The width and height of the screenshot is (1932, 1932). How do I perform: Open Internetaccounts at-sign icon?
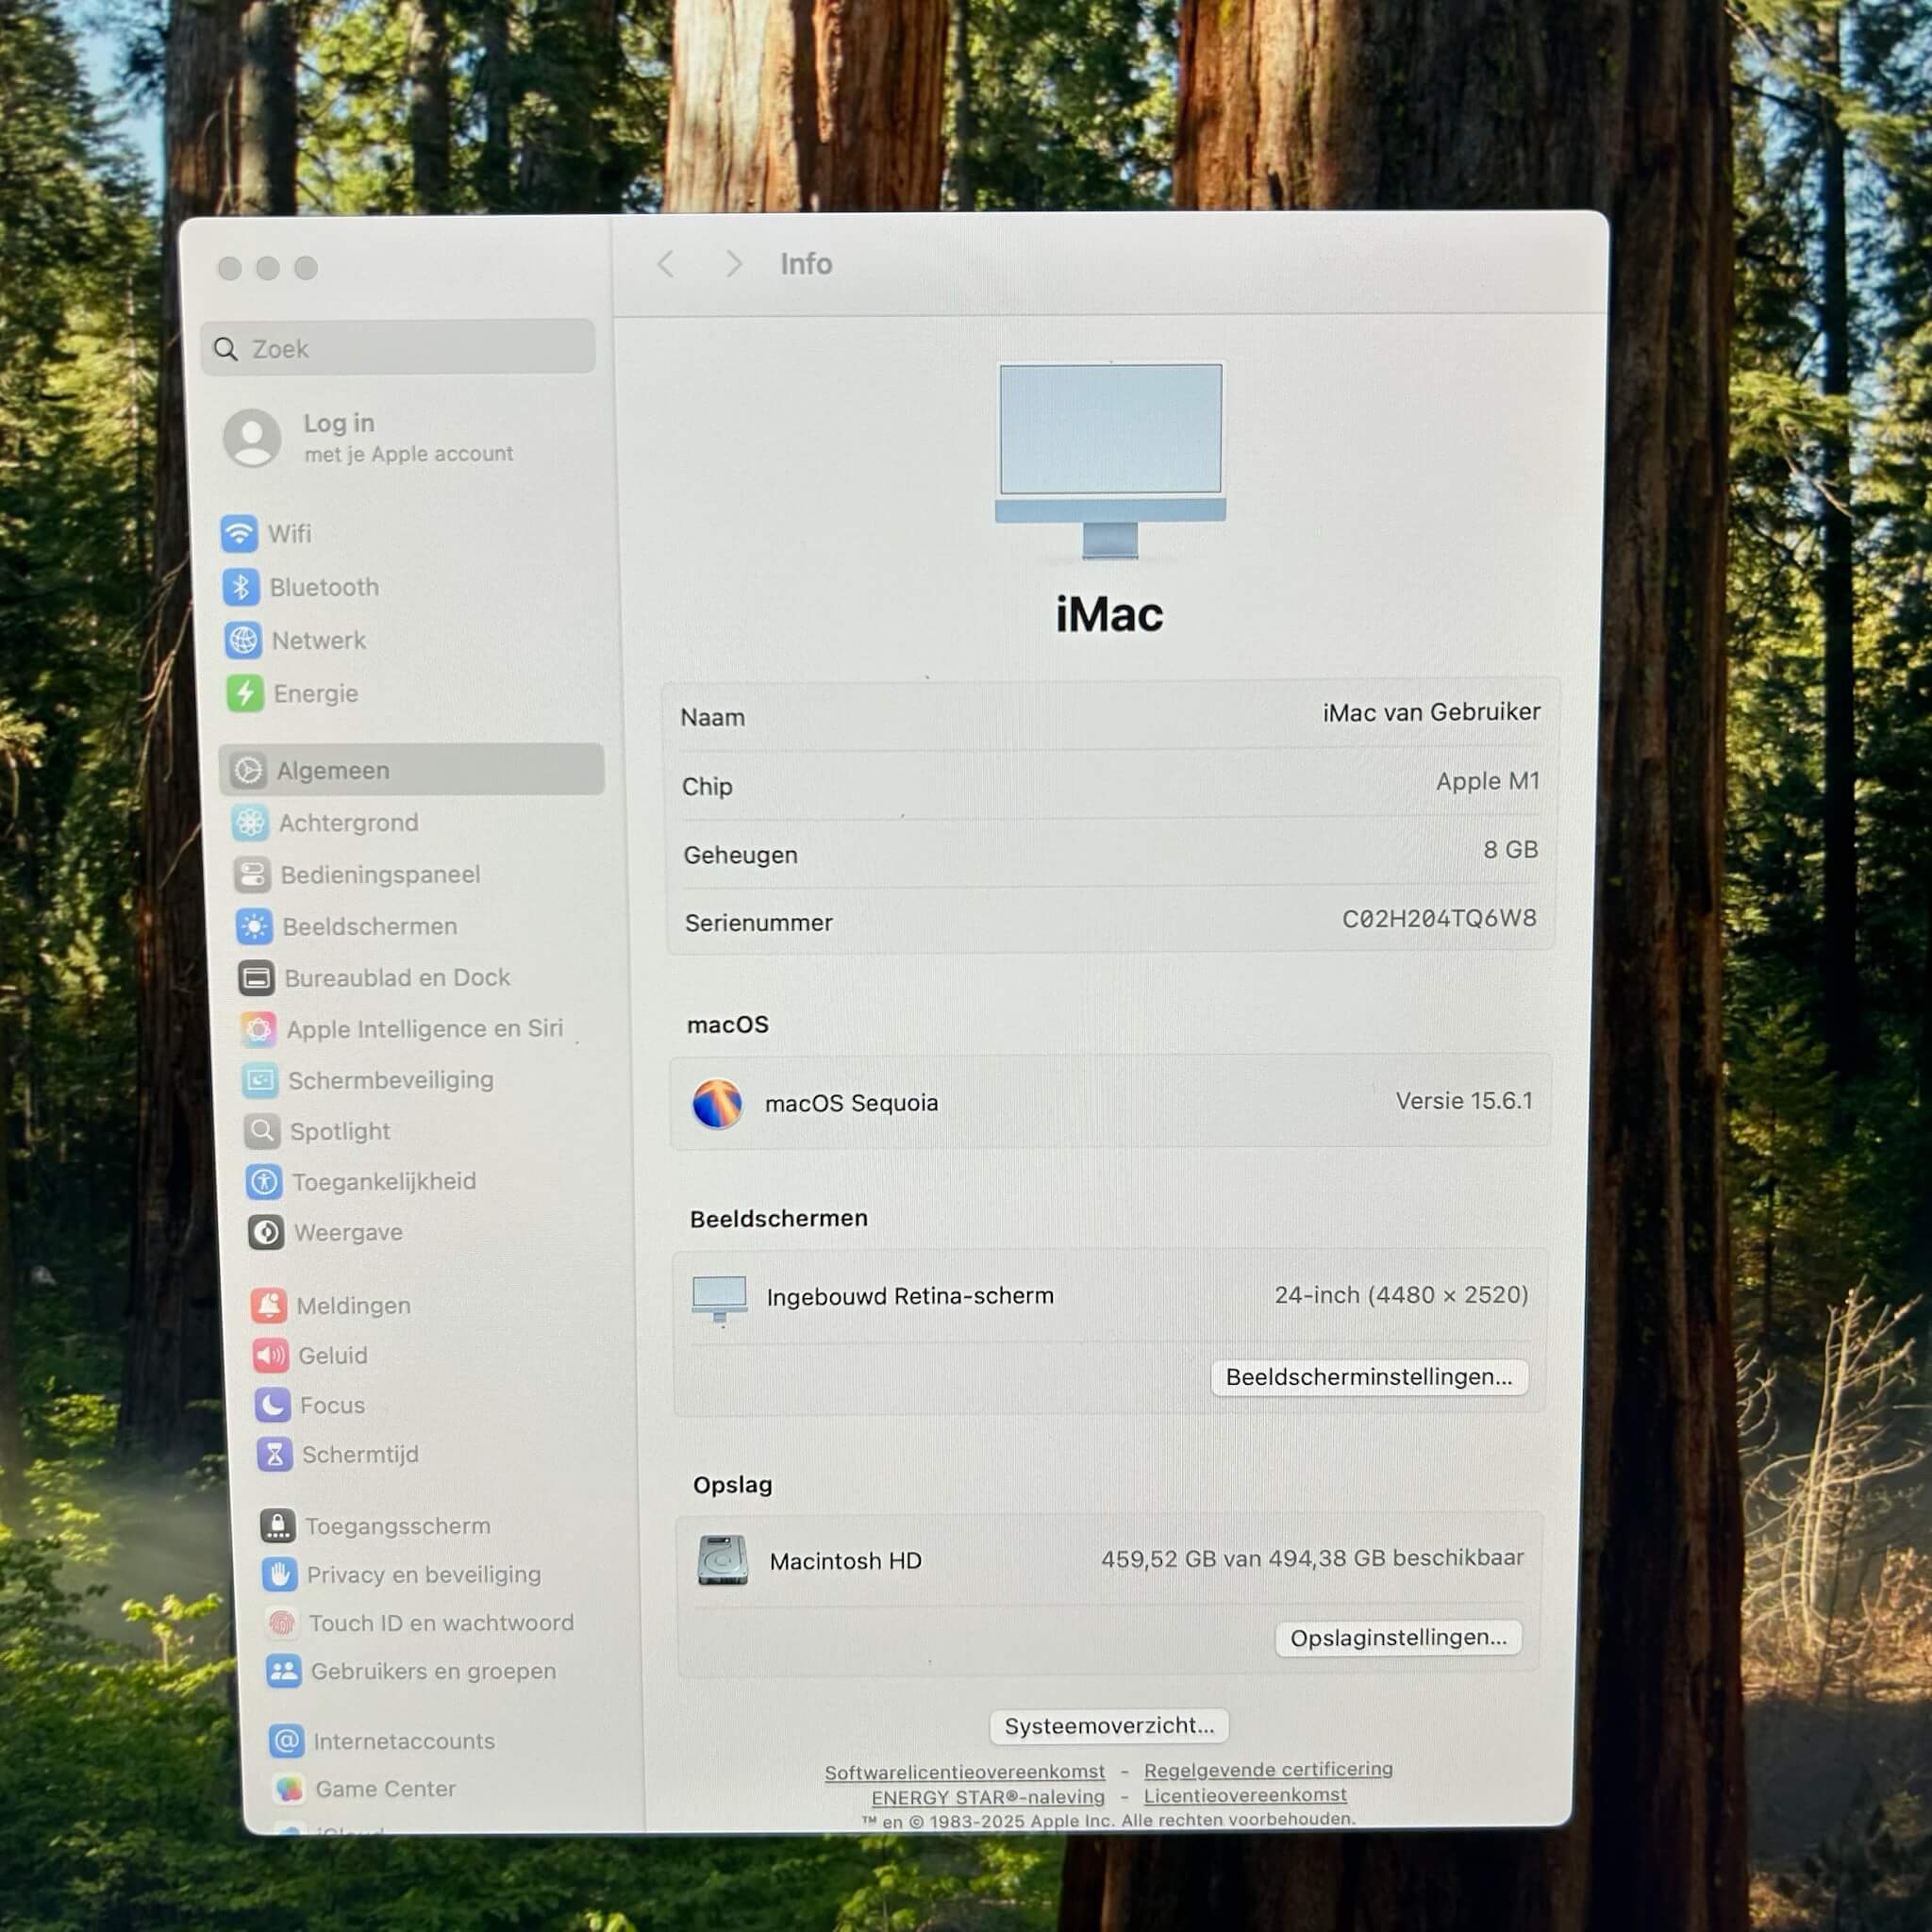pyautogui.click(x=287, y=1740)
